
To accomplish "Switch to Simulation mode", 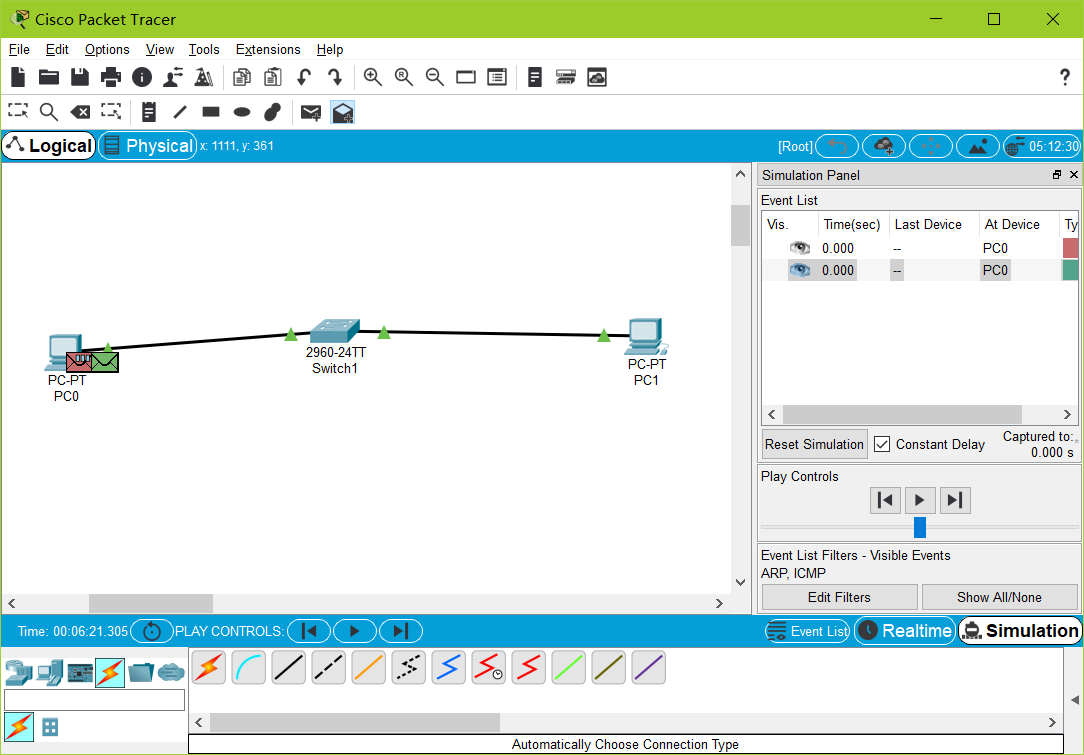I will point(1020,631).
